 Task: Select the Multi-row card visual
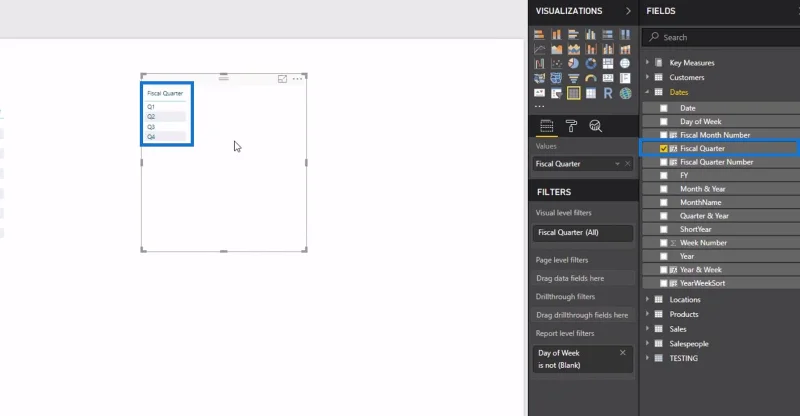625,78
